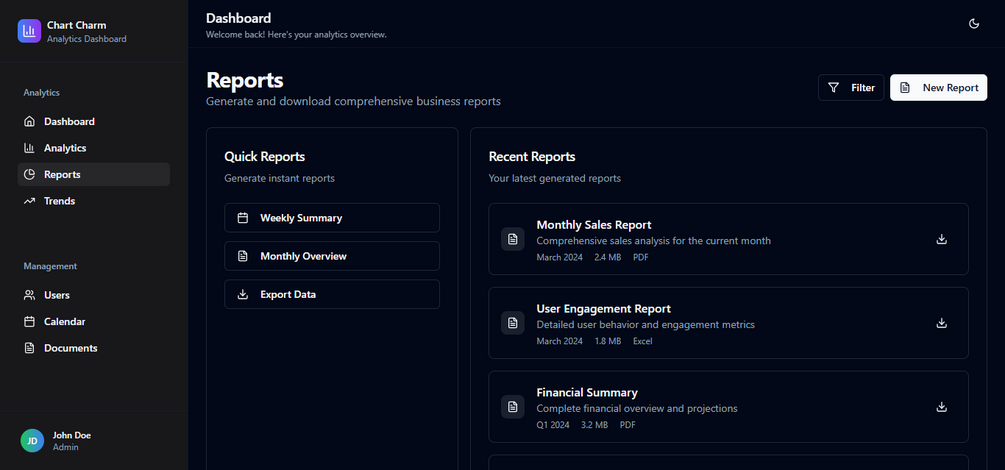Create a New Report
1005x470 pixels.
click(938, 88)
